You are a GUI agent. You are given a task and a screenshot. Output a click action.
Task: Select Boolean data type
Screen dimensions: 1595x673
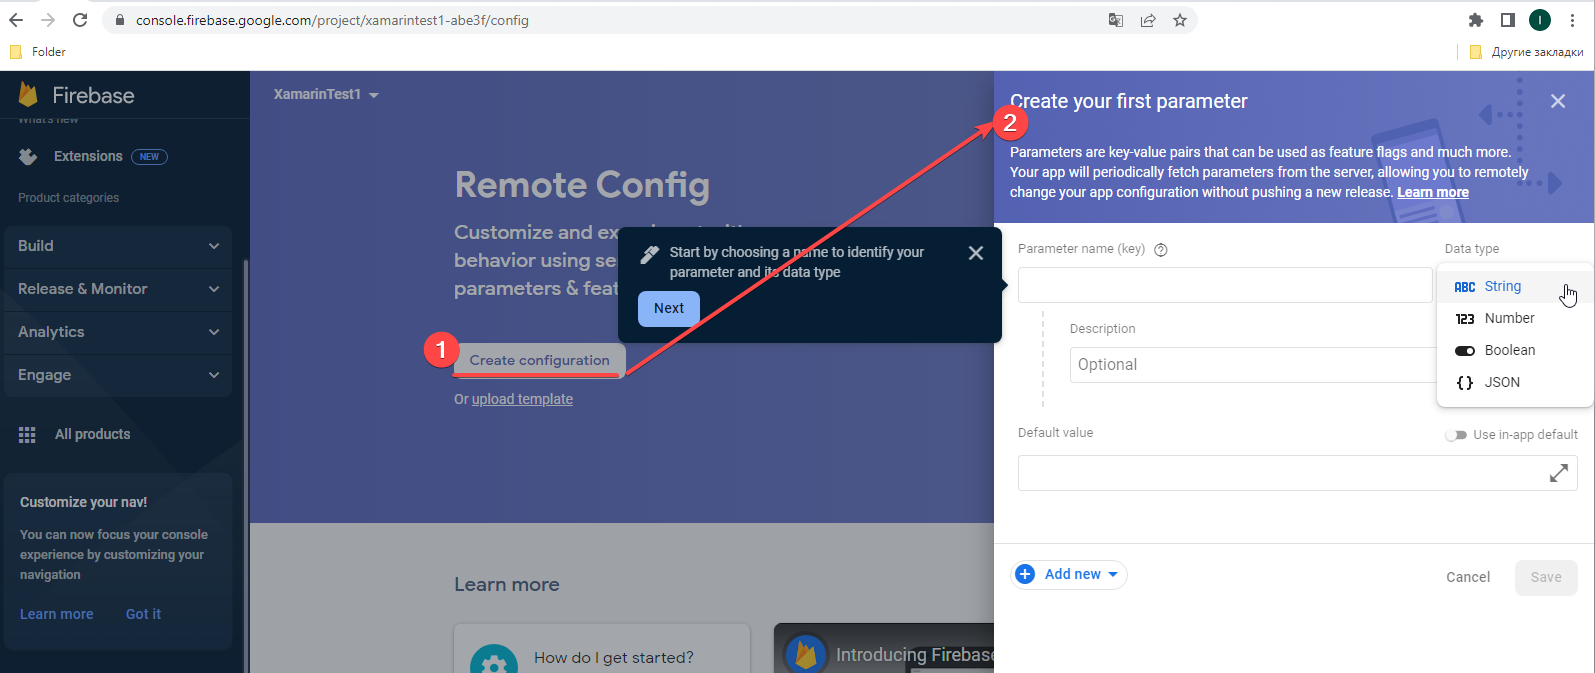pos(1515,350)
